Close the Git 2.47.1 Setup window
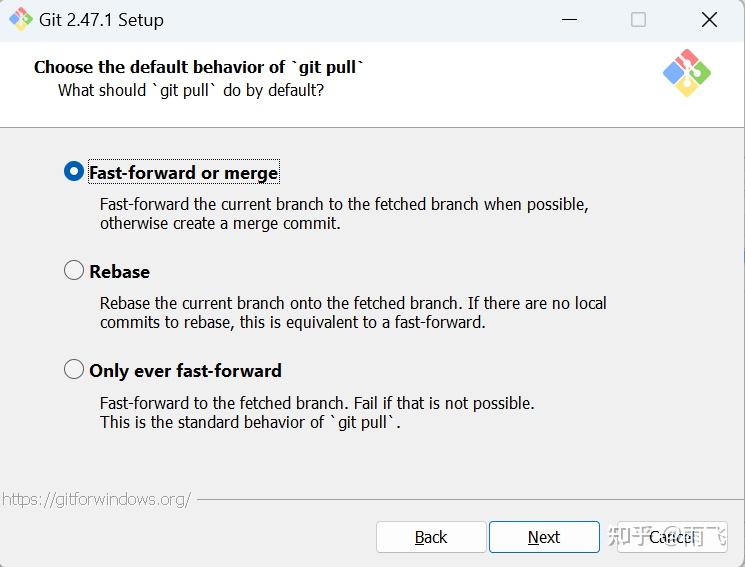Viewport: 745px width, 567px height. [x=709, y=20]
